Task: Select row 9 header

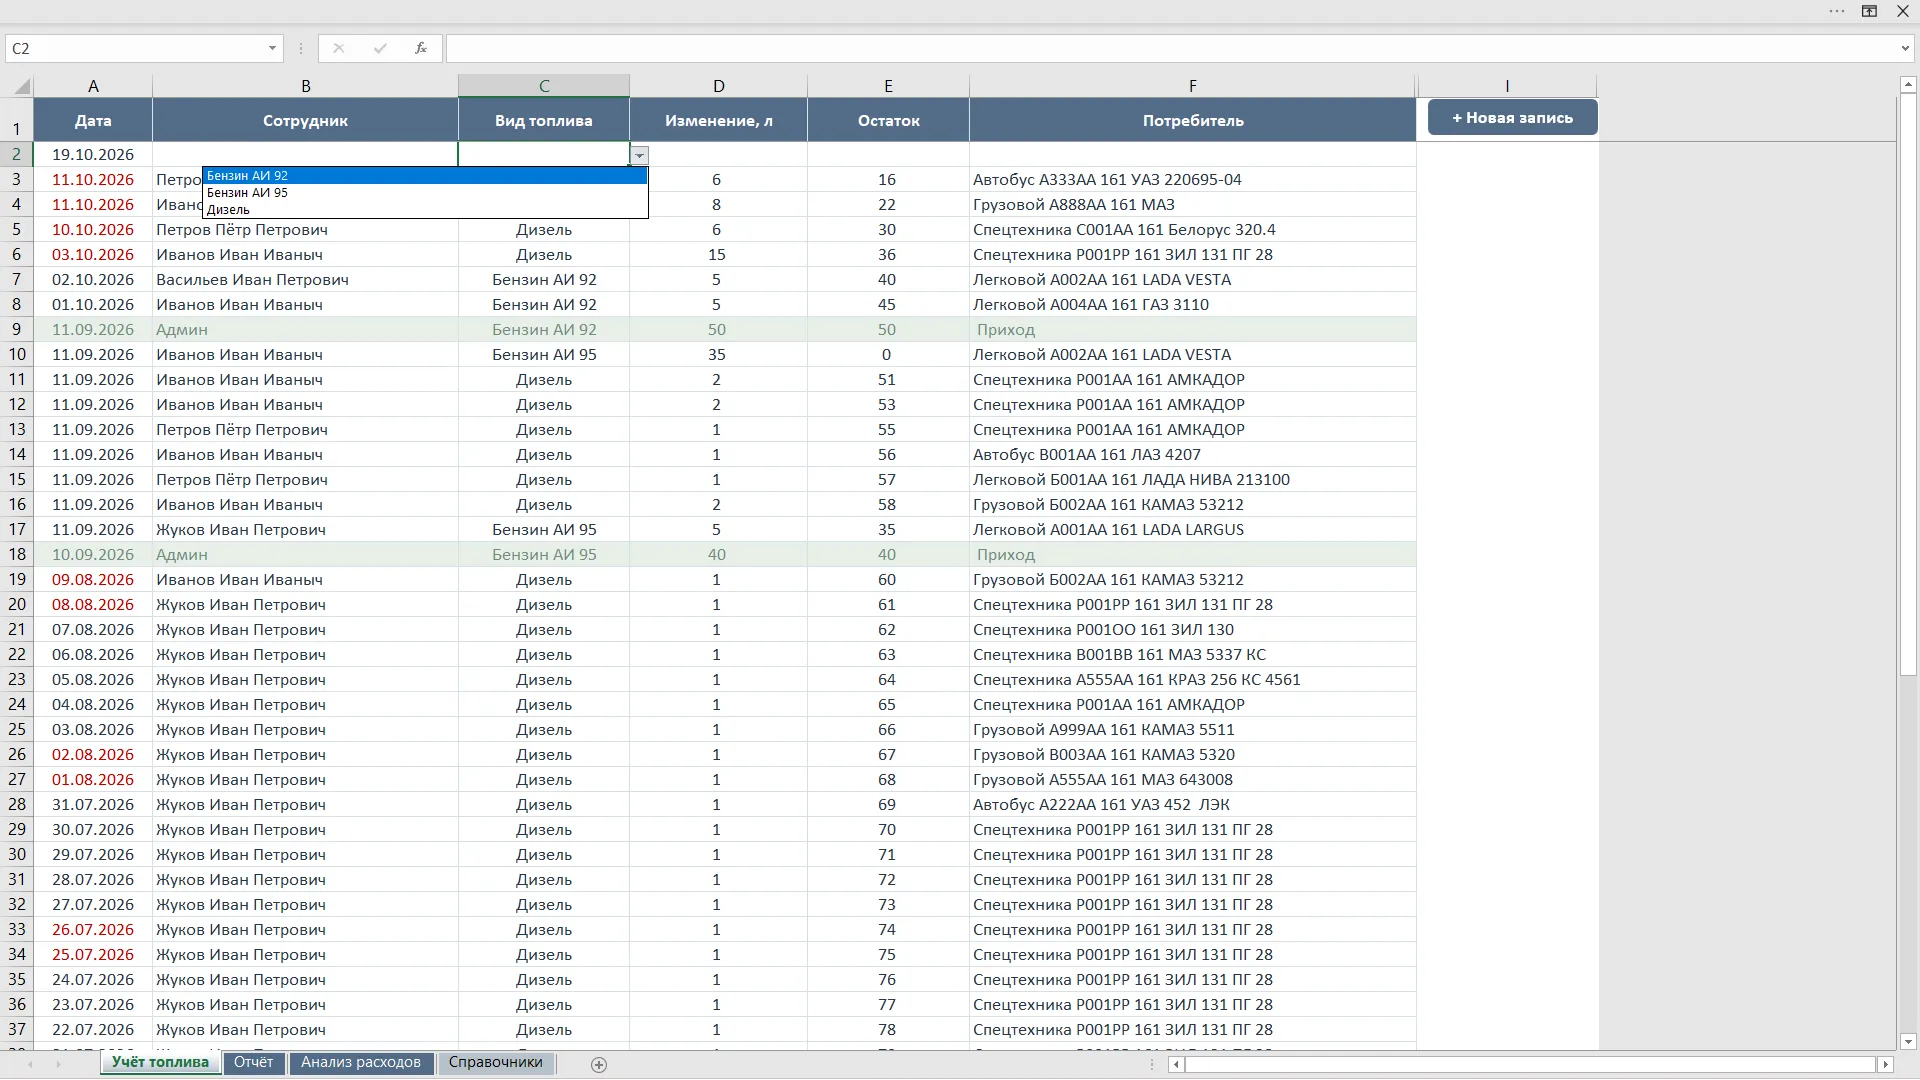Action: [17, 330]
